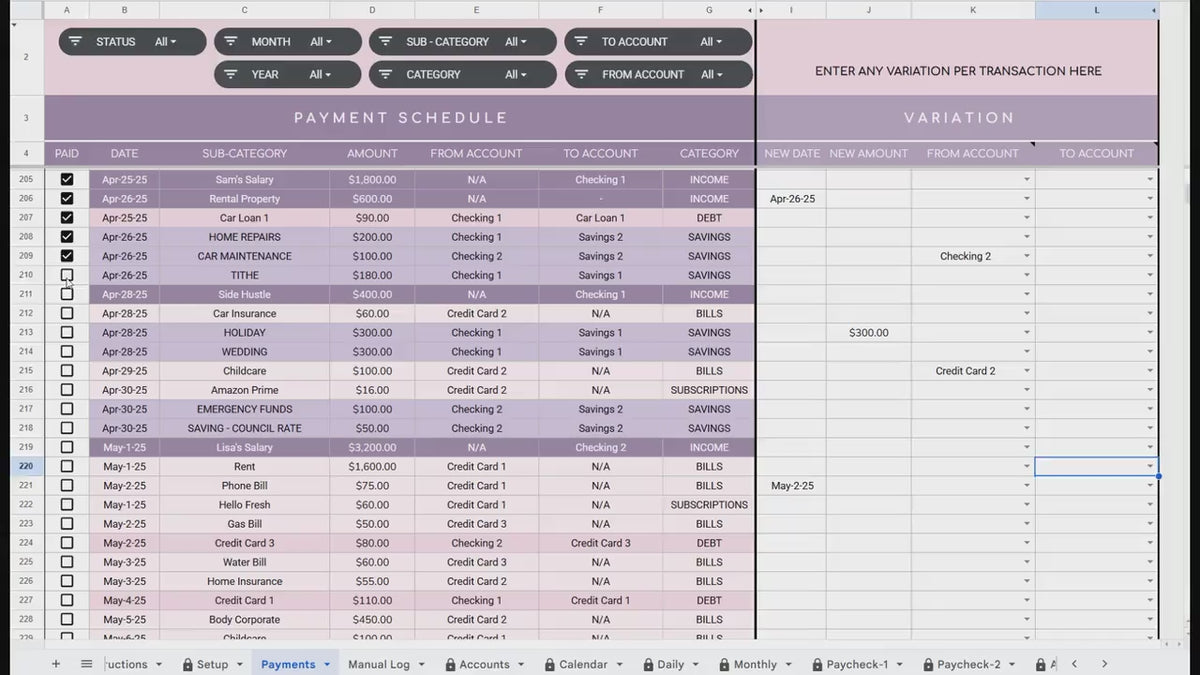
Task: Uncheck PAID box for CAR MAINTENANCE
Action: (67, 256)
